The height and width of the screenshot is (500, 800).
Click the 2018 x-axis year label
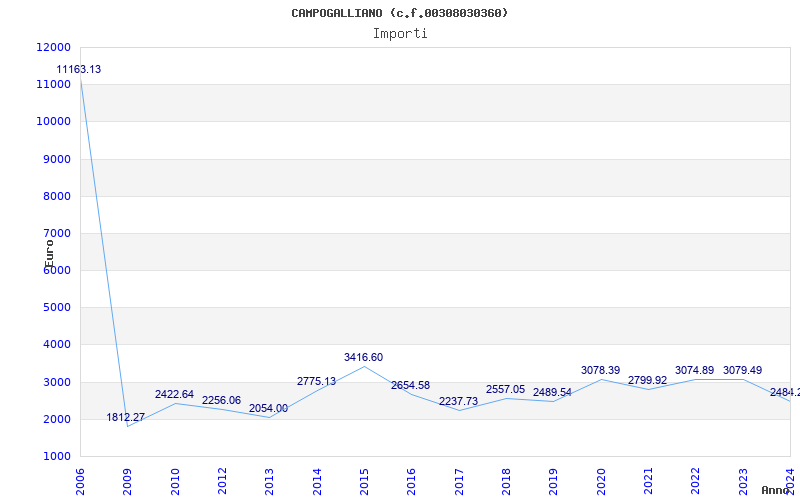coord(506,481)
